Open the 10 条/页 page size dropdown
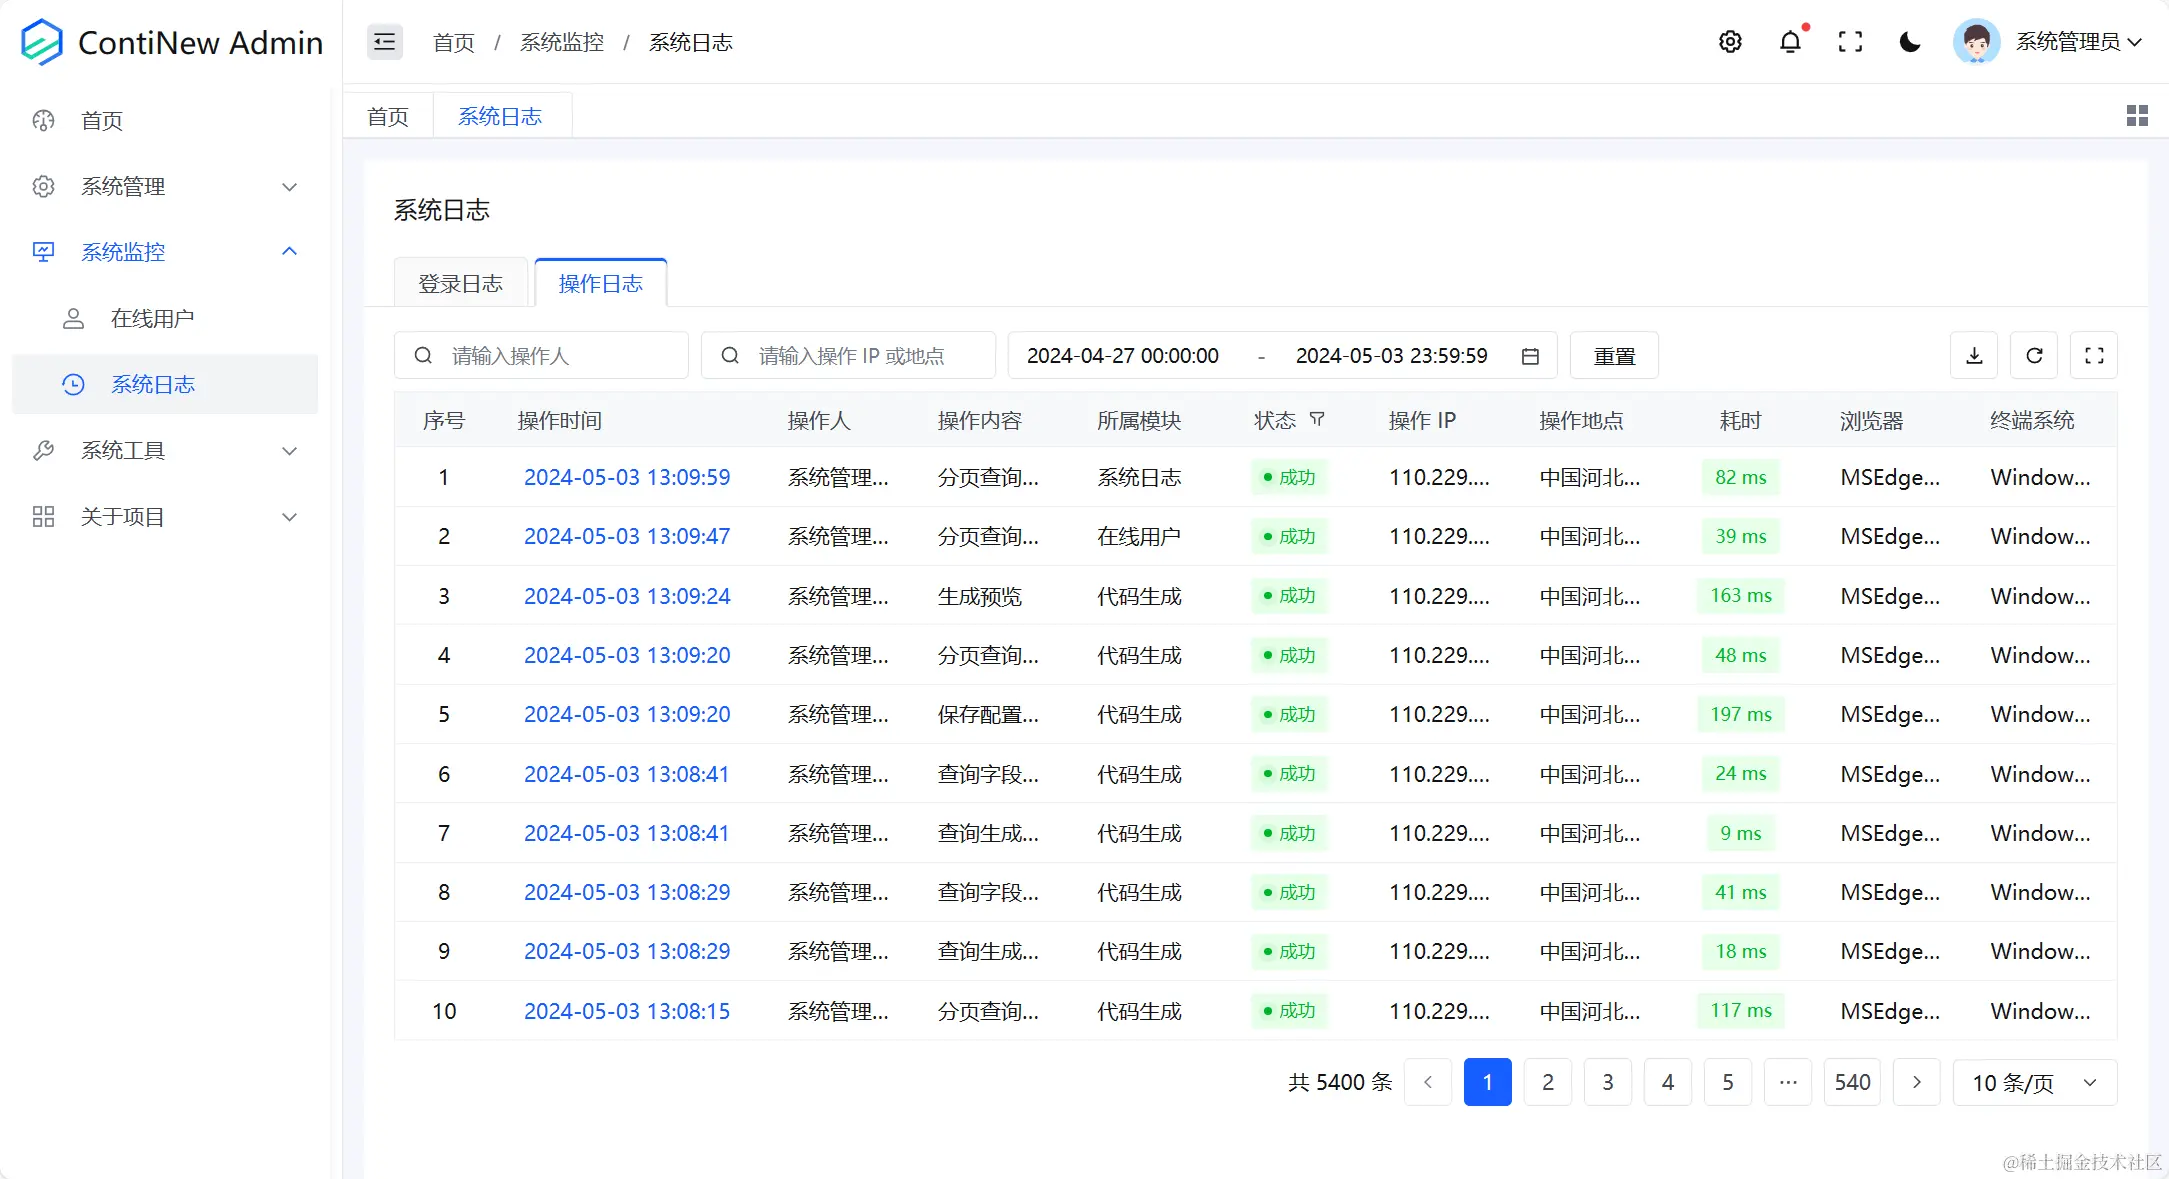The height and width of the screenshot is (1179, 2169). click(2035, 1082)
